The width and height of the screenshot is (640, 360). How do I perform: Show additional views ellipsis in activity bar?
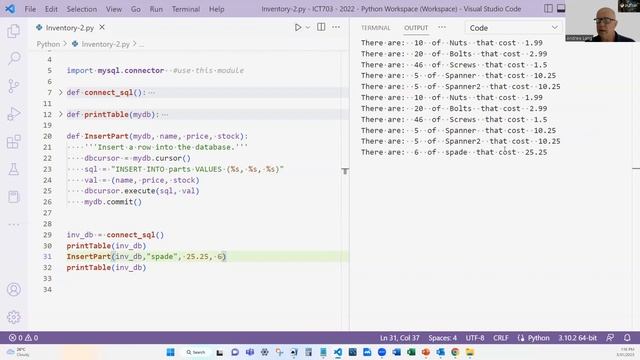(x=13, y=224)
